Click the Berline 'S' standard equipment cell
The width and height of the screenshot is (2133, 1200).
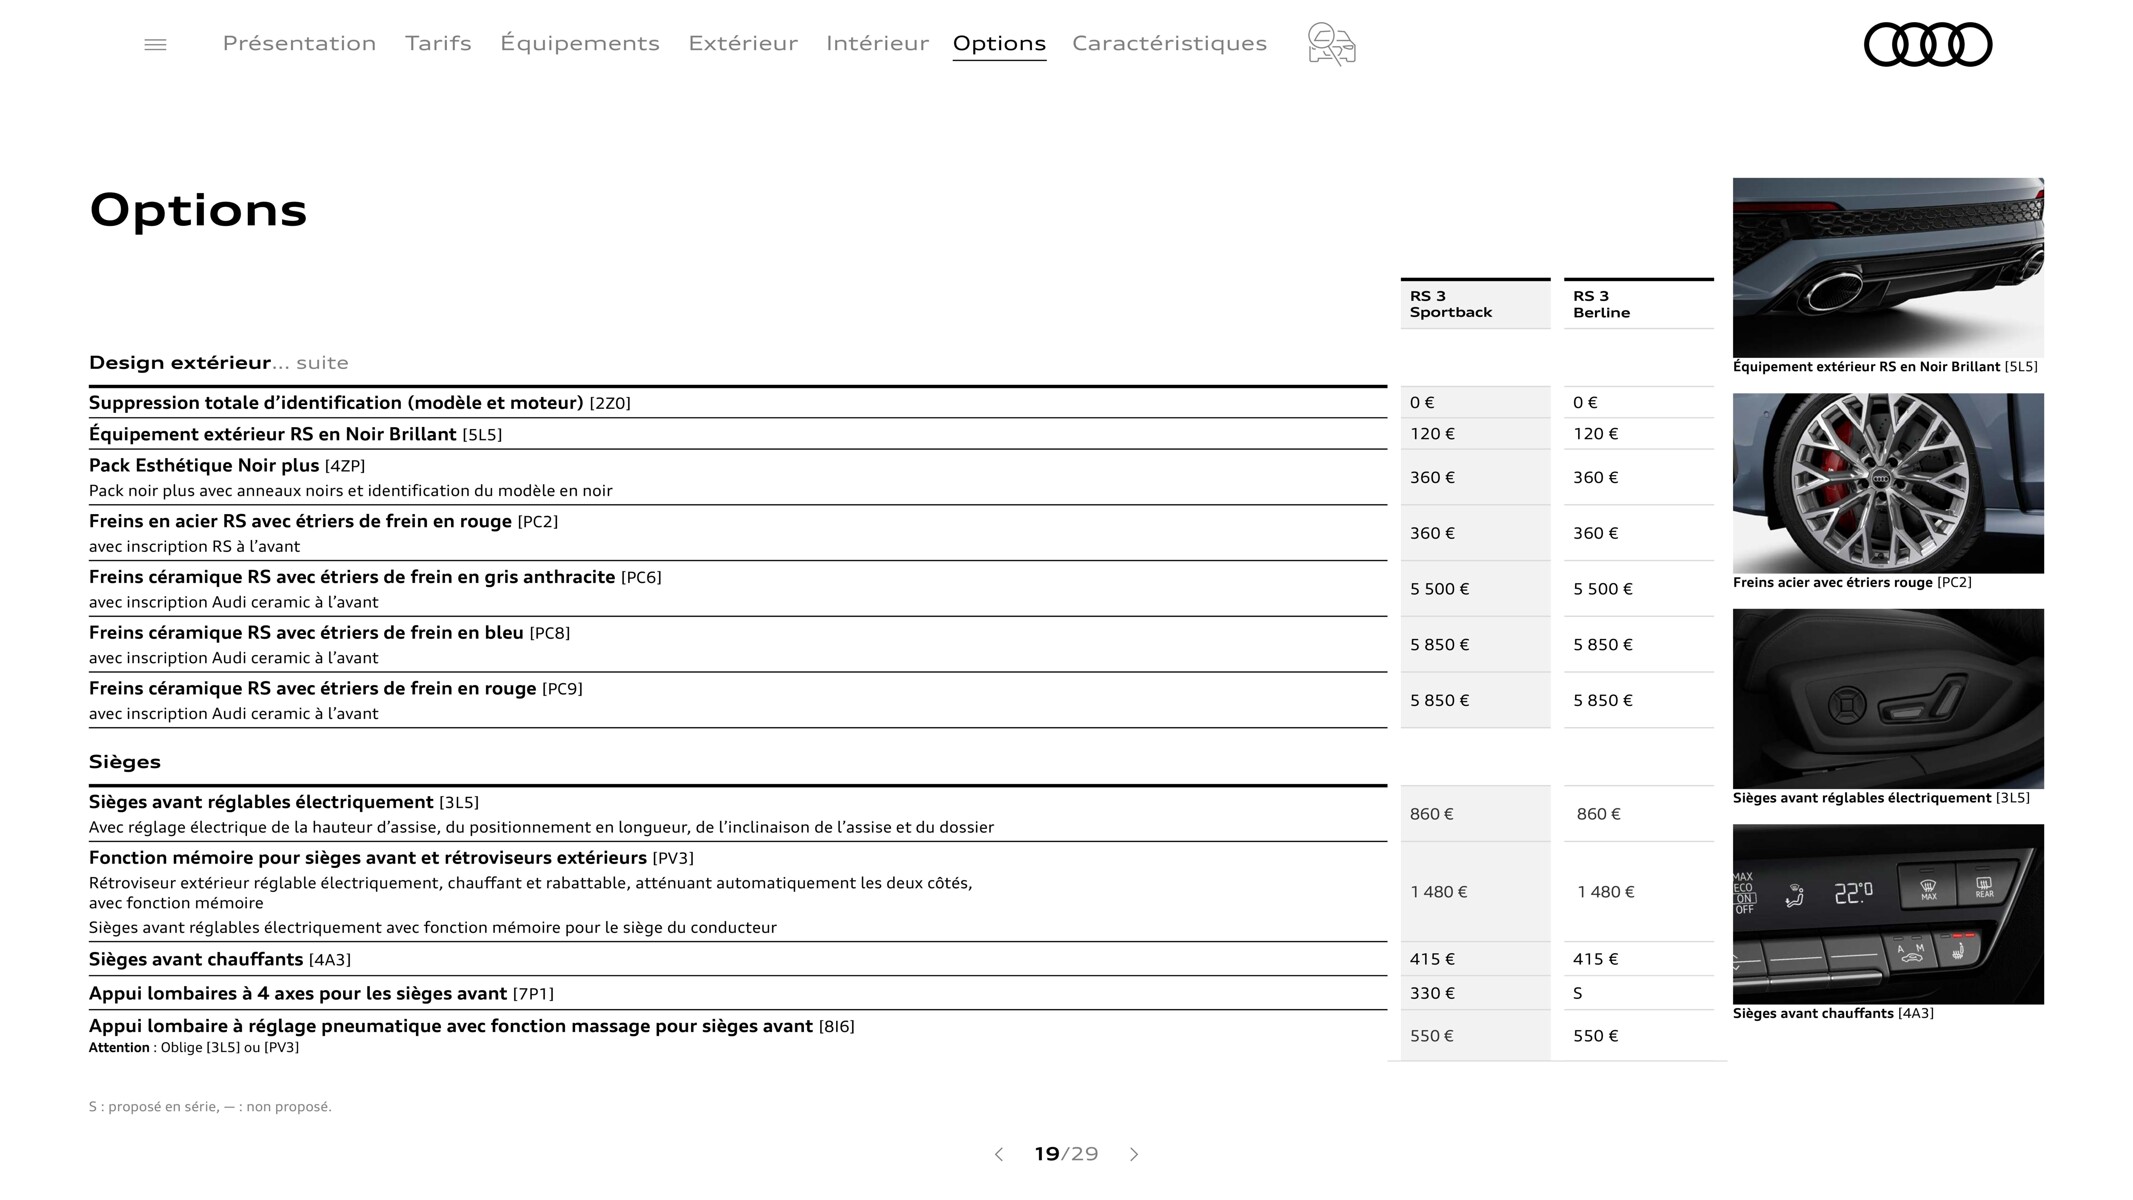point(1638,993)
